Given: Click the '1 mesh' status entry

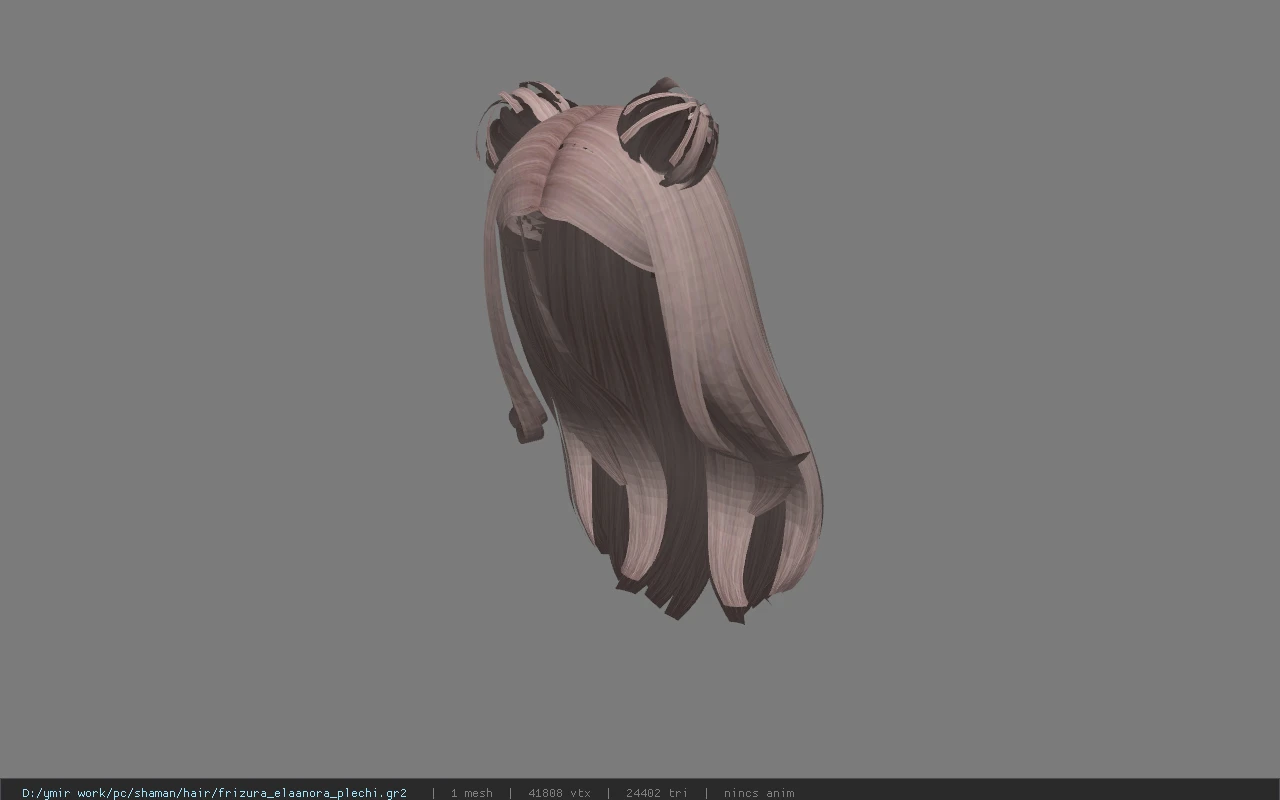Looking at the screenshot, I should [471, 793].
